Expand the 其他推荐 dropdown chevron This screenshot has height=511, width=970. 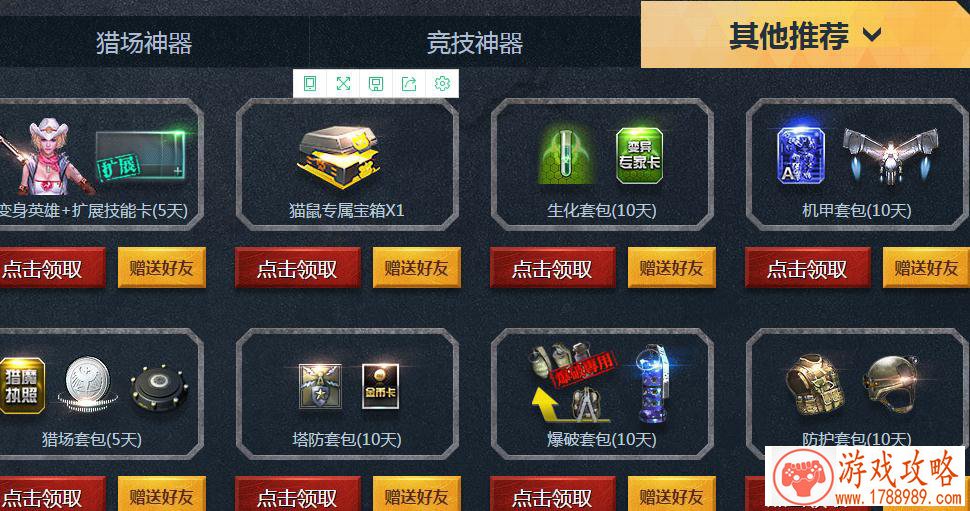click(x=872, y=35)
